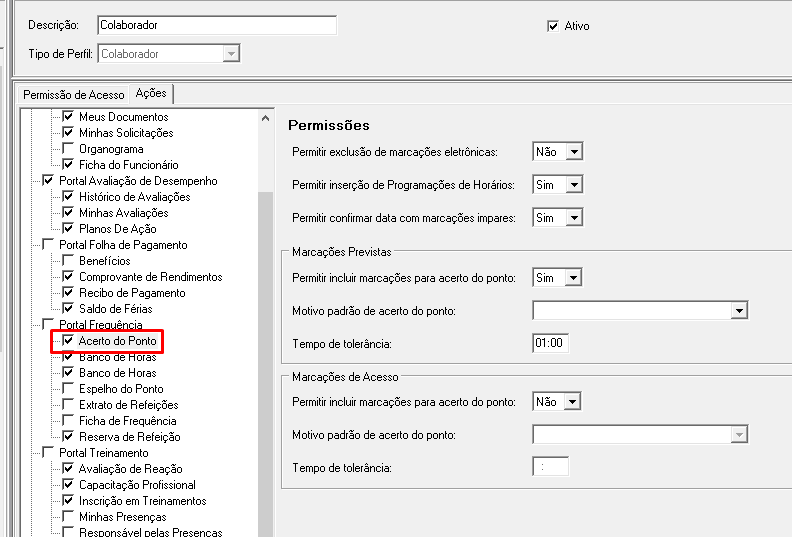Screen dimensions: 792x537
Task: Select the Ações tab
Action: pos(151,93)
